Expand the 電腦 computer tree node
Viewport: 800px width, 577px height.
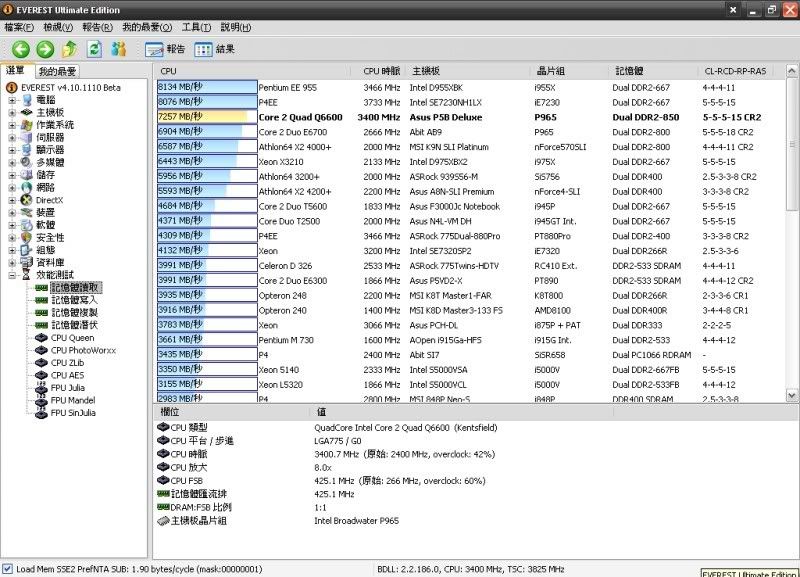click(12, 100)
